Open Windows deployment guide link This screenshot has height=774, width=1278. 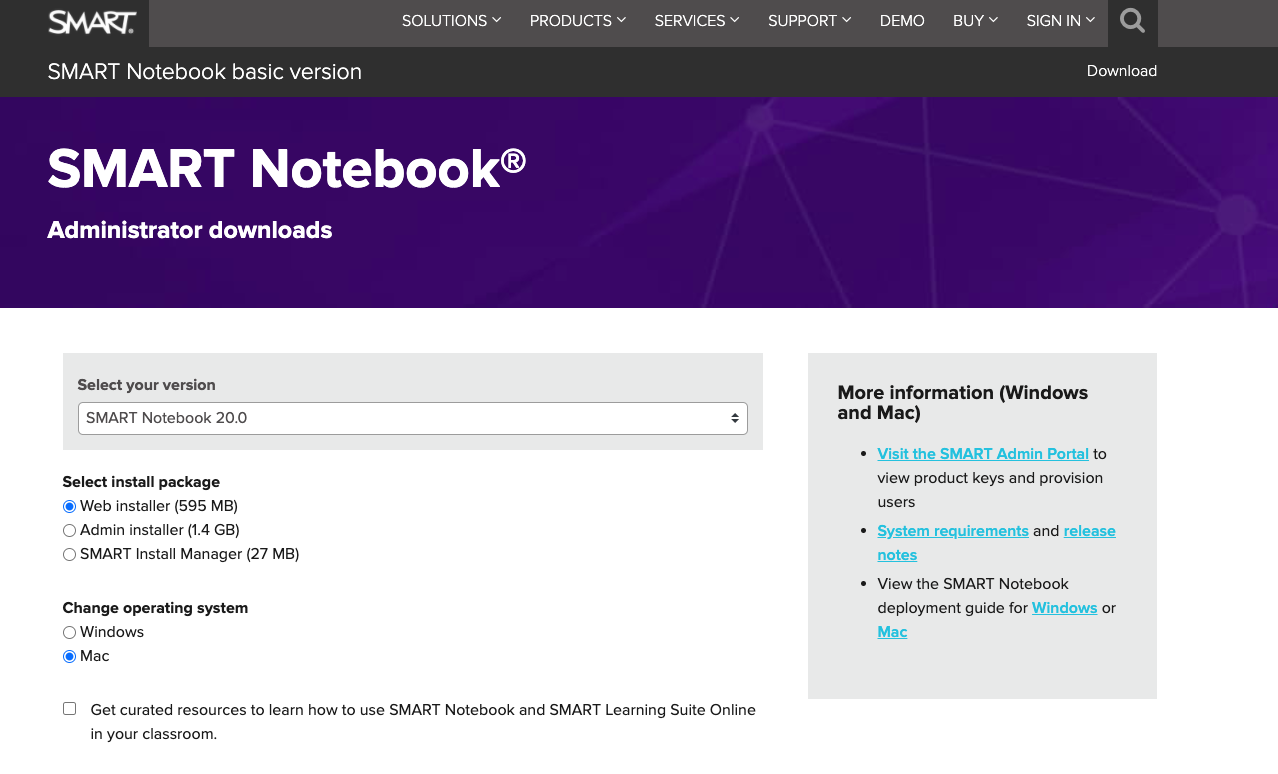(1064, 608)
